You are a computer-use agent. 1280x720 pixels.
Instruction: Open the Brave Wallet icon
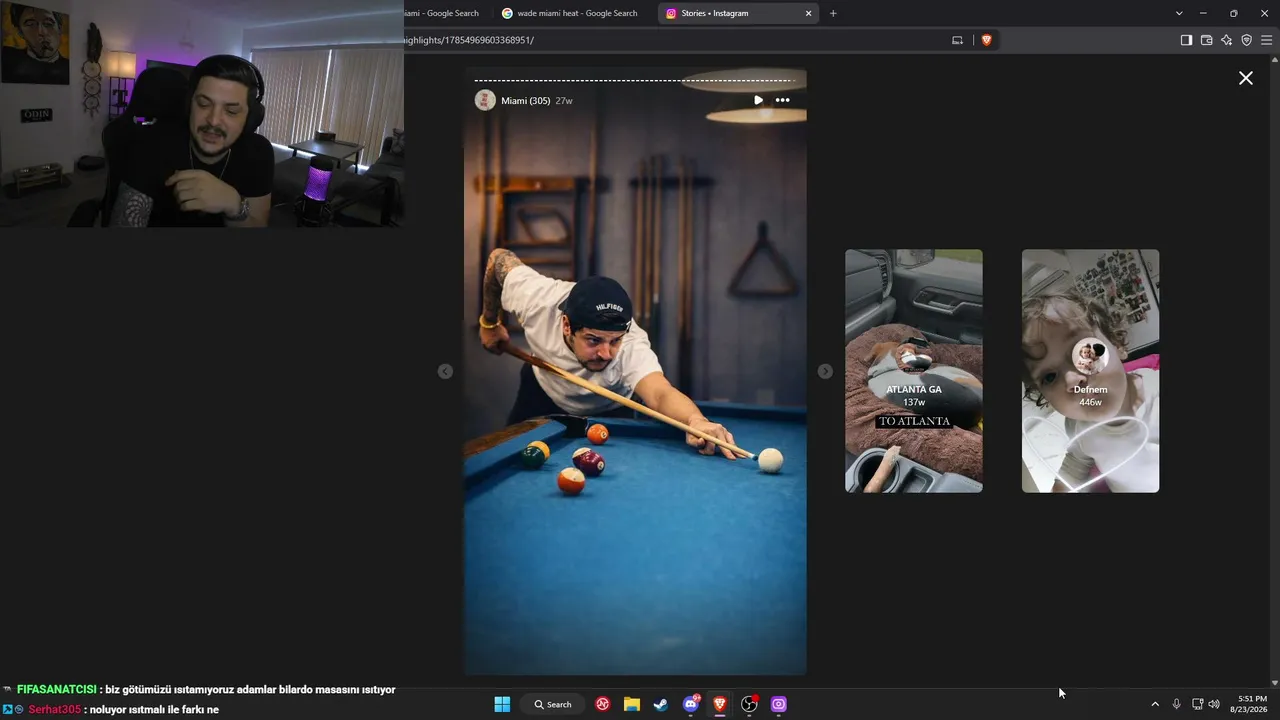(1206, 40)
